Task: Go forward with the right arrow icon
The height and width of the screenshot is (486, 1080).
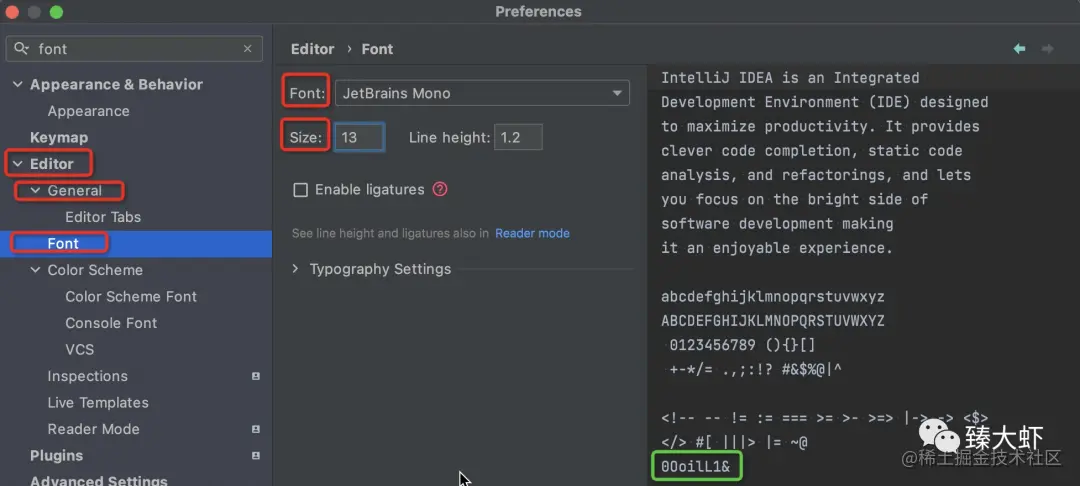Action: point(1048,49)
